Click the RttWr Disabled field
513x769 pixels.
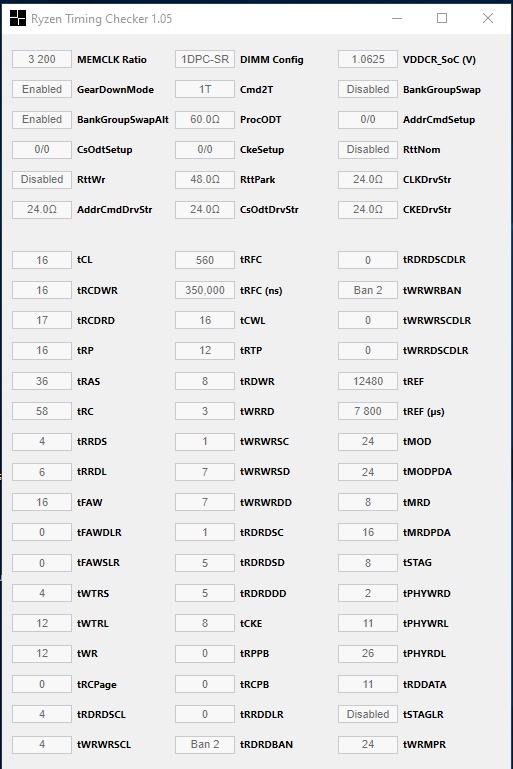42,179
